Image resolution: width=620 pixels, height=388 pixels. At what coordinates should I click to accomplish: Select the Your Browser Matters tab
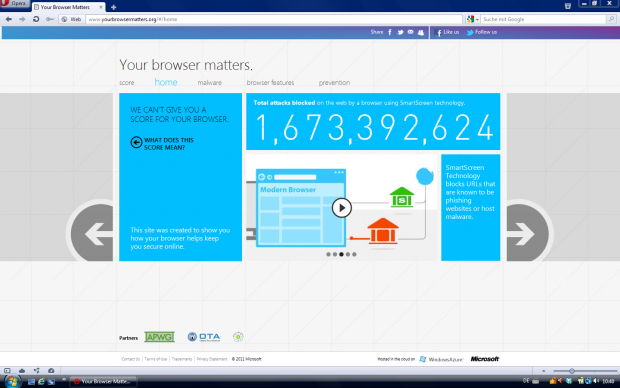point(68,7)
